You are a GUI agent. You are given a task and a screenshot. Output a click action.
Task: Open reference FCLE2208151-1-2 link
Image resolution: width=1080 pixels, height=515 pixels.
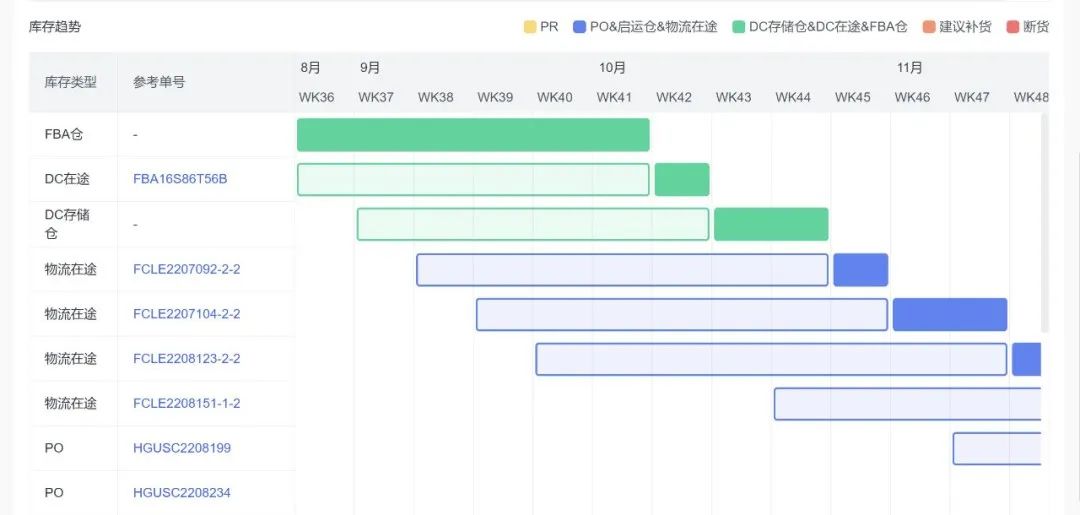187,403
